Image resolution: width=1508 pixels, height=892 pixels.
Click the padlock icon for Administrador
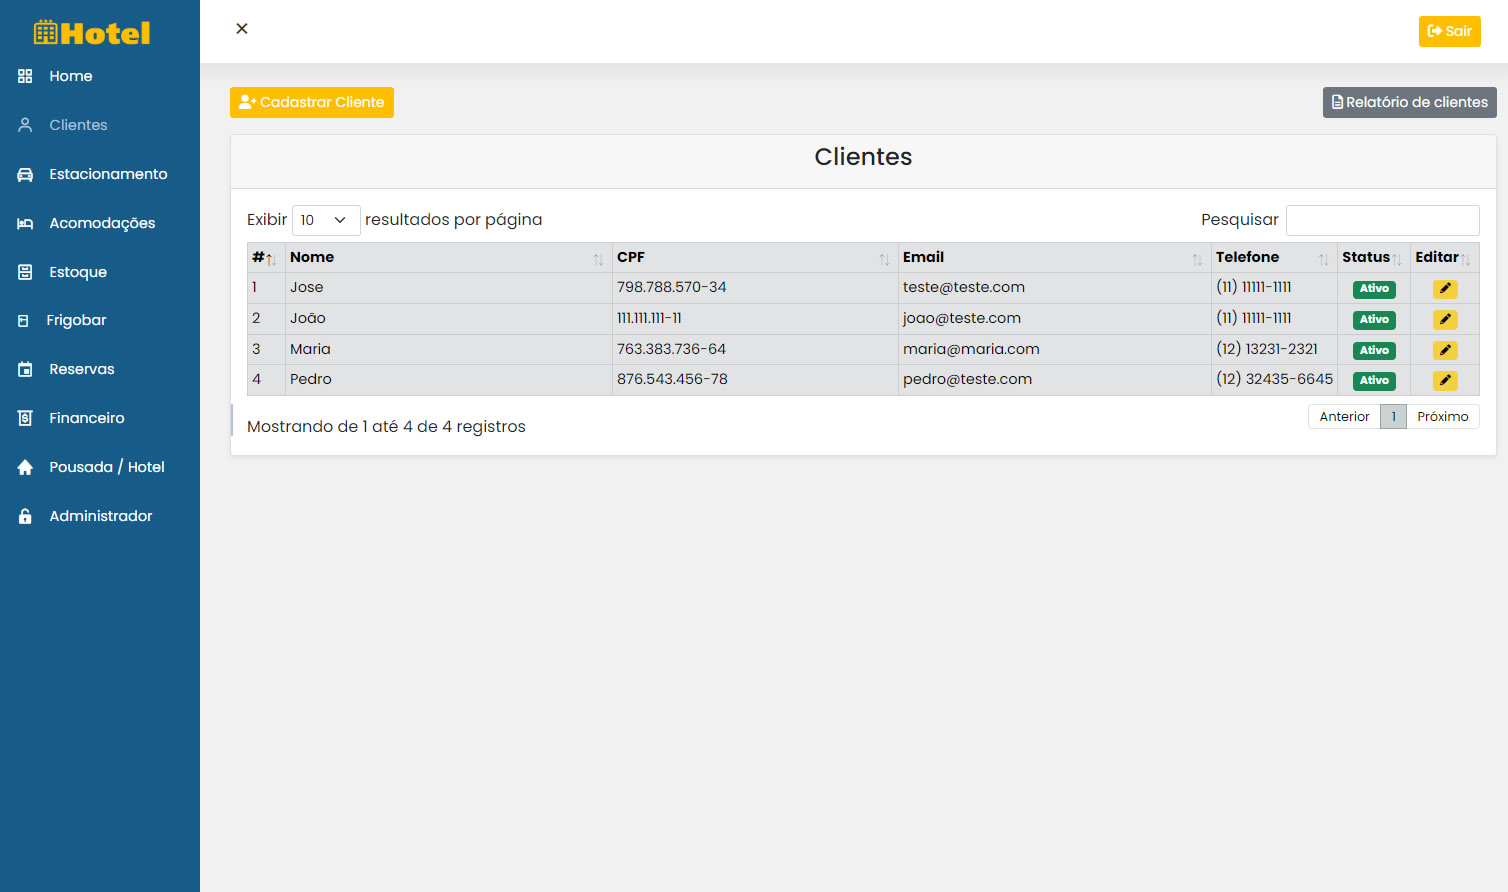(x=25, y=517)
